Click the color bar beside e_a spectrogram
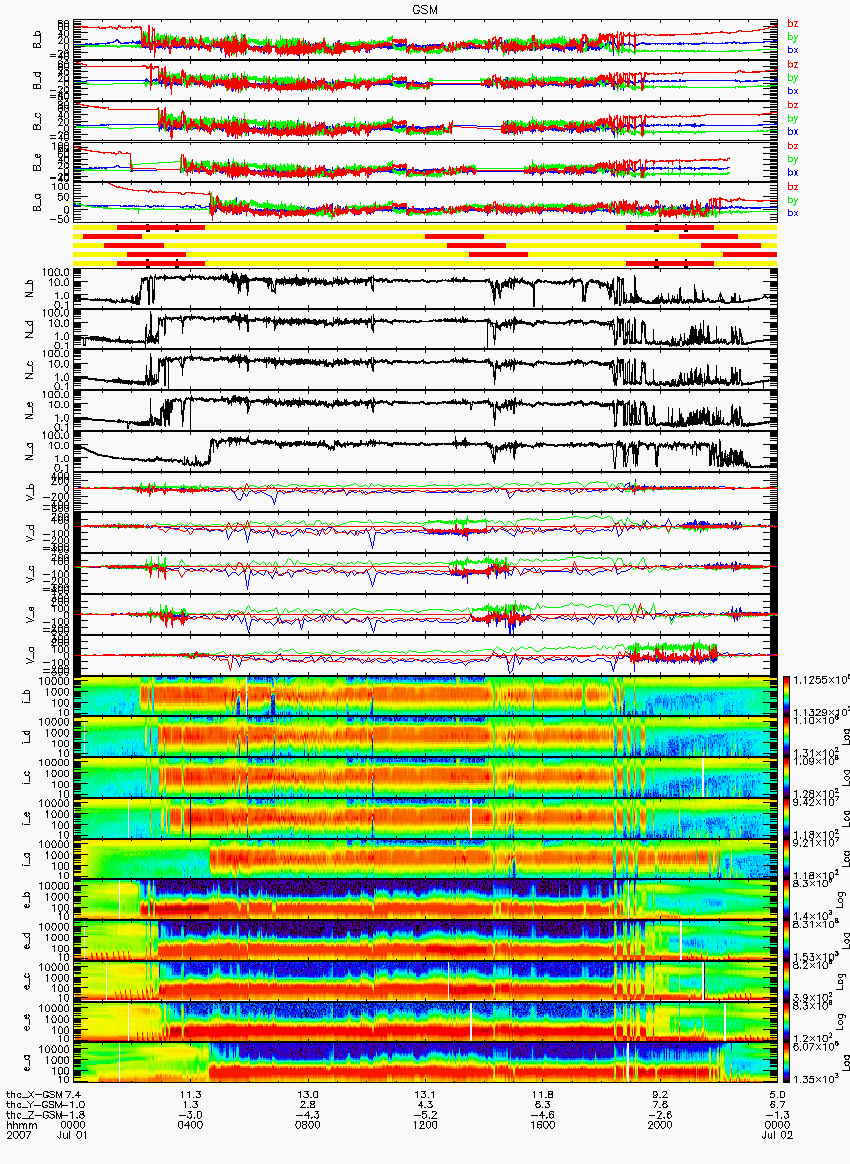The image size is (850, 1164). point(787,1062)
